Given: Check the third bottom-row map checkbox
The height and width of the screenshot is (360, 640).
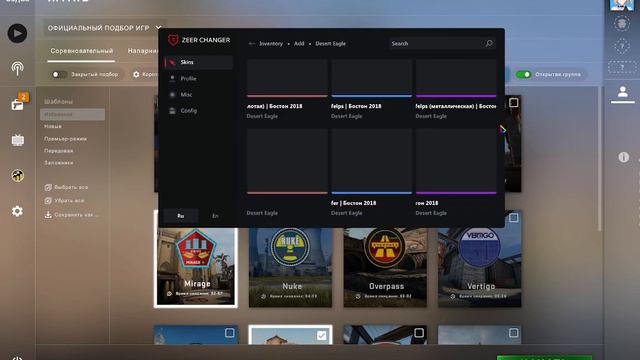Looking at the screenshot, I should [x=419, y=333].
